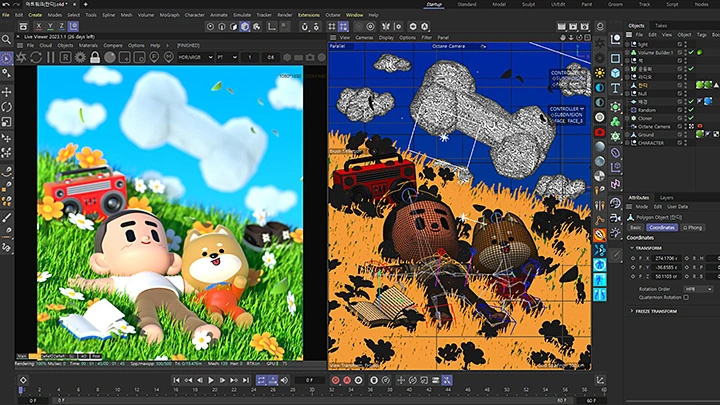This screenshot has width=720, height=405.
Task: Toggle sound speaker icon in timeline
Action: click(284, 380)
